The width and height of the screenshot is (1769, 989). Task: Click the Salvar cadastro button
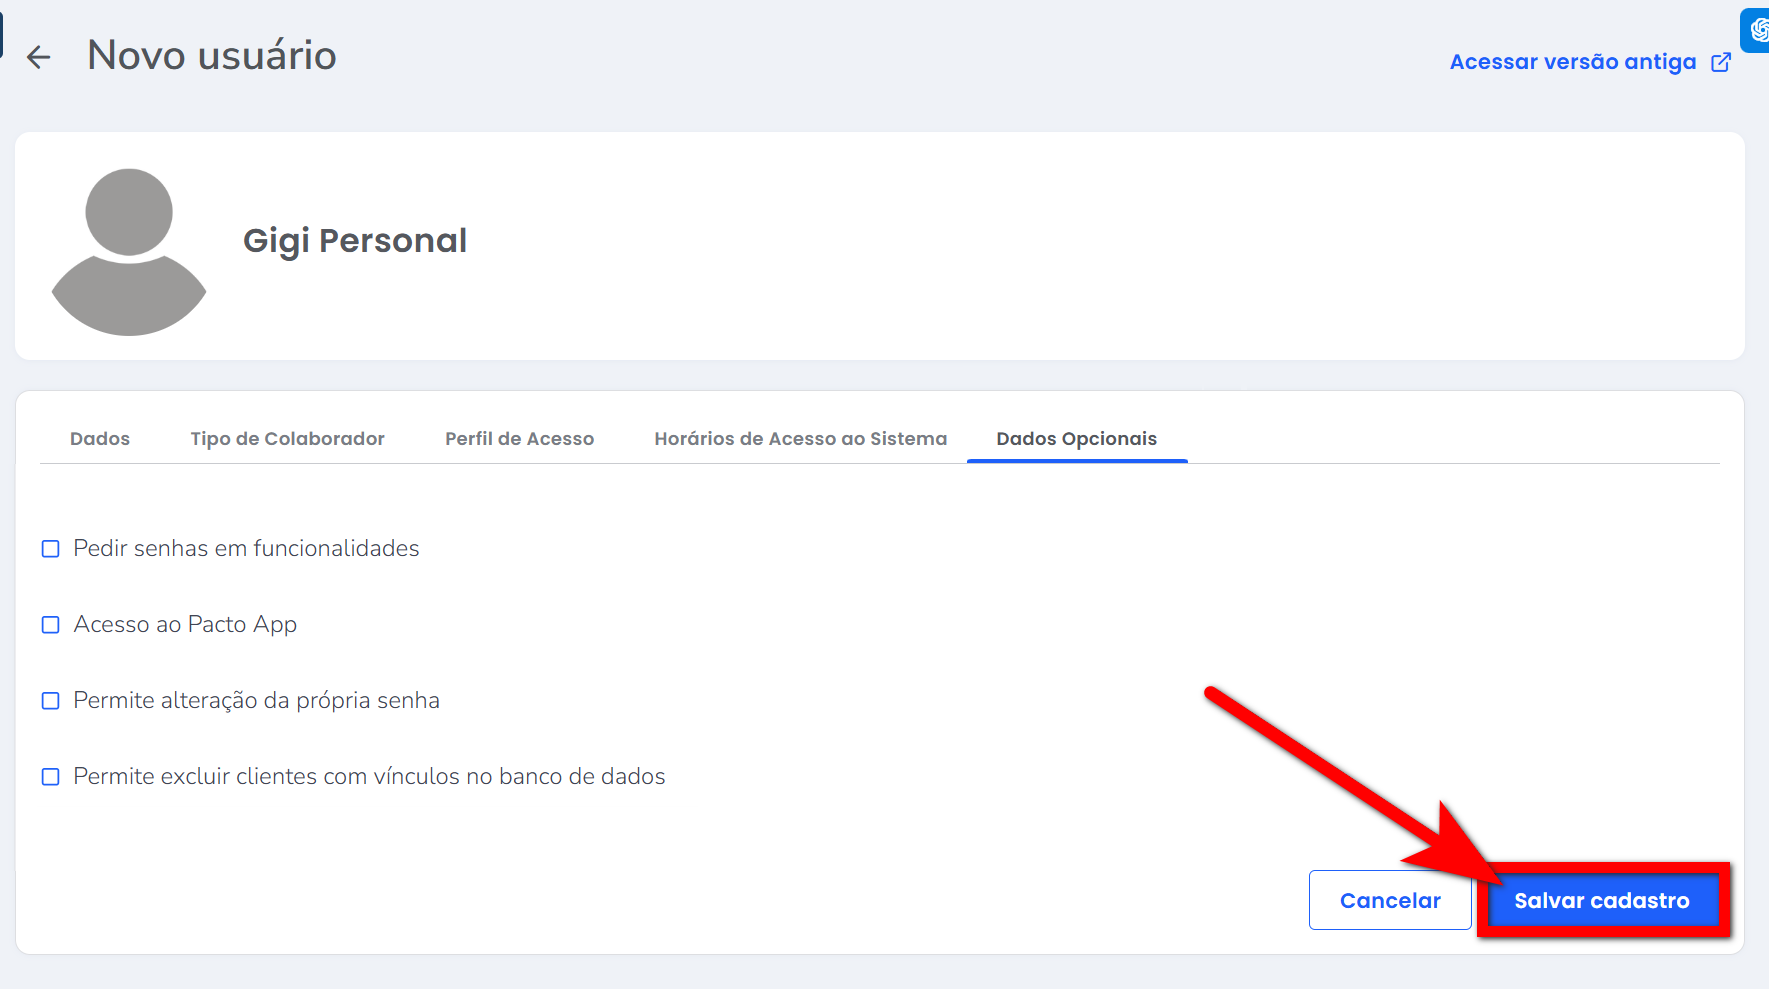point(1601,900)
